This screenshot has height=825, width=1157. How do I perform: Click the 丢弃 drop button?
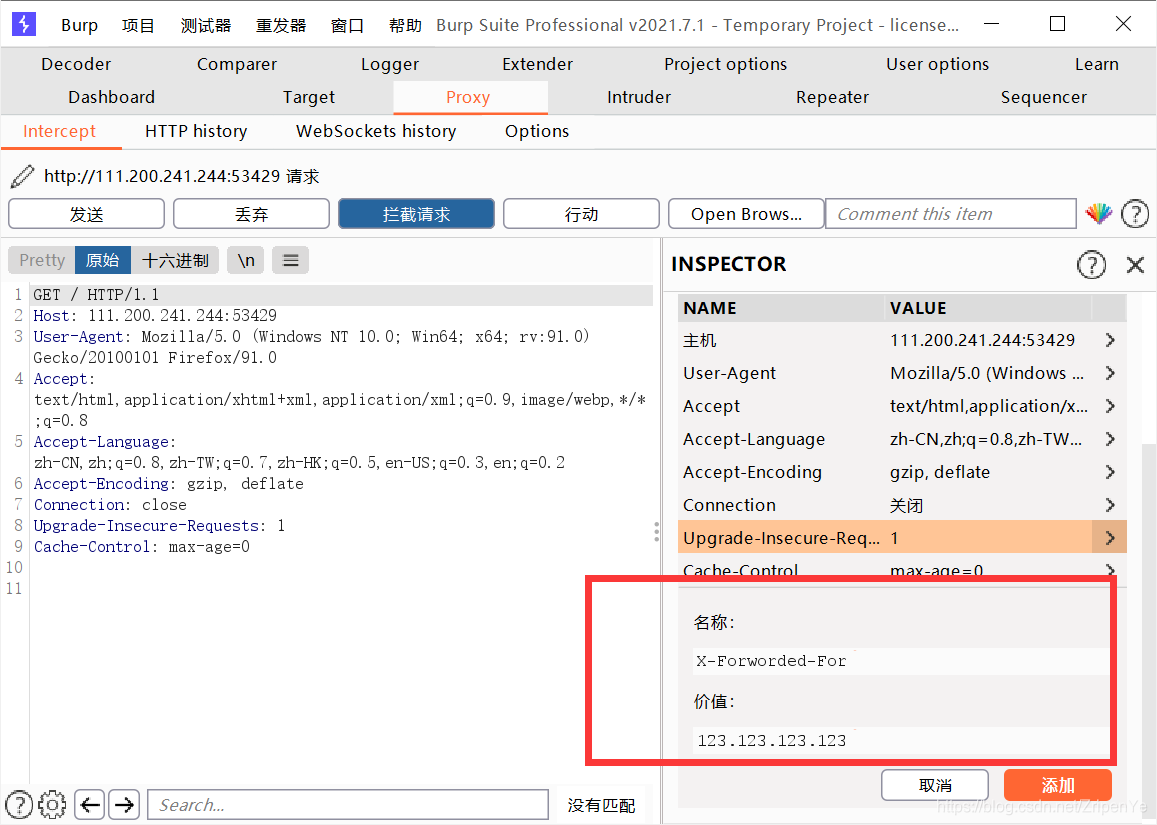252,214
